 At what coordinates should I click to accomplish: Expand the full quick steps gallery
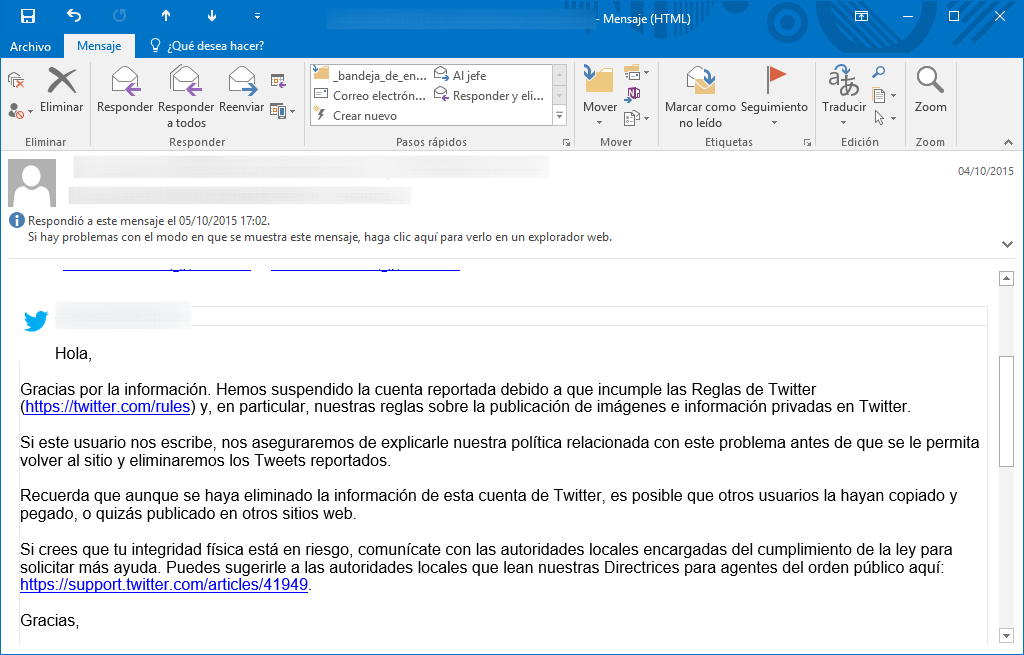(x=560, y=116)
